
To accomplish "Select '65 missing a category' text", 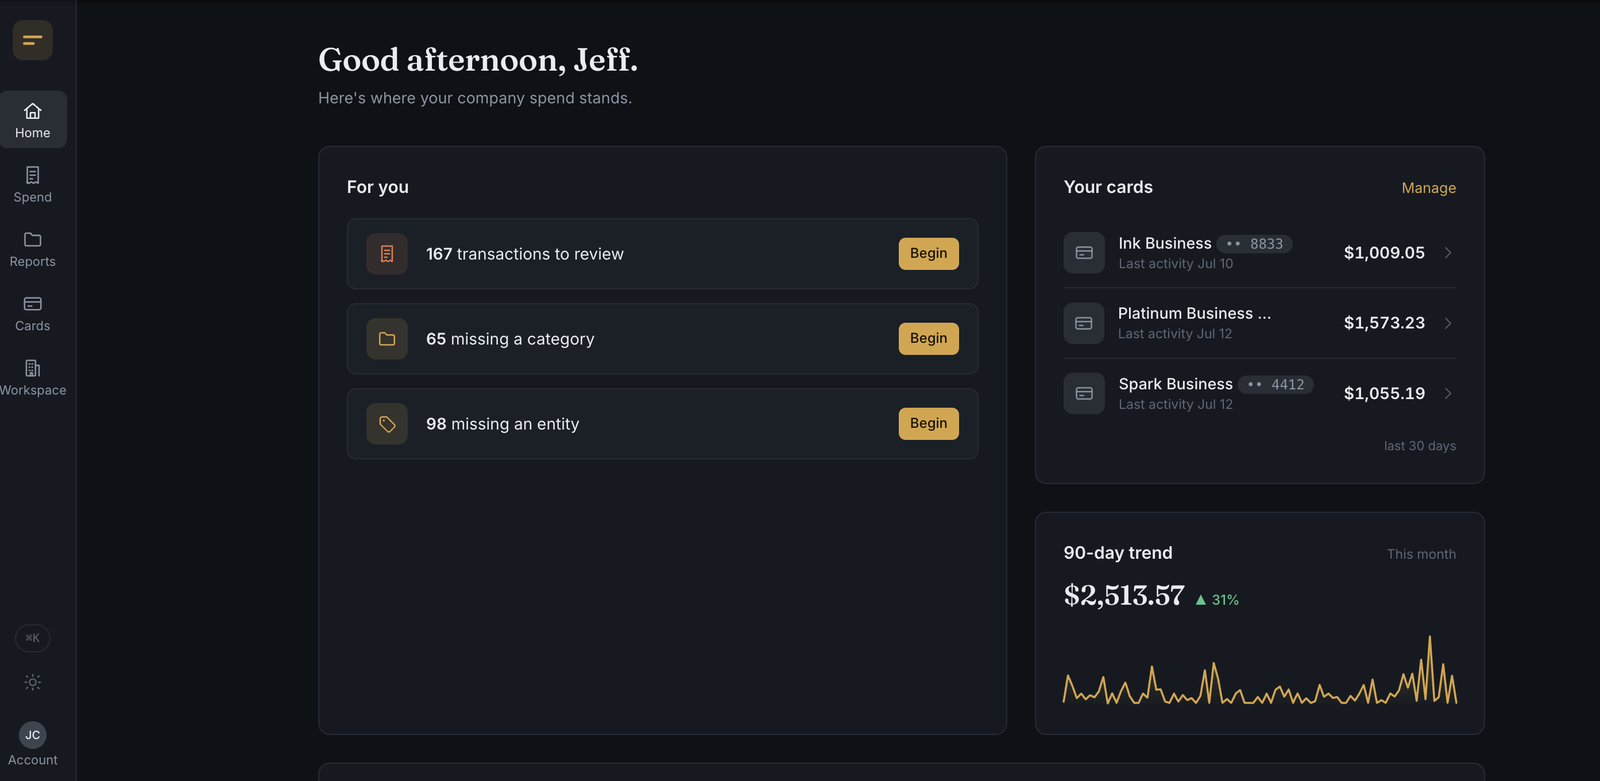I will click(x=510, y=339).
